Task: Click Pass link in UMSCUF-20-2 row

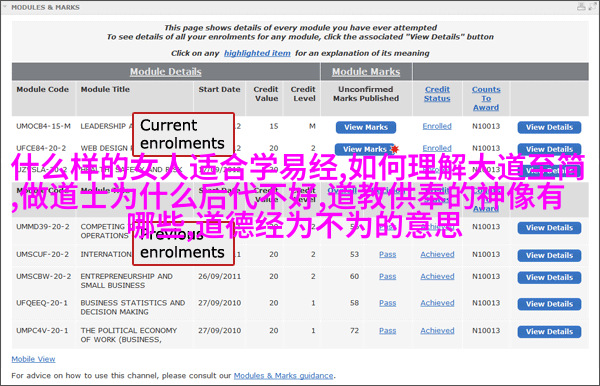Action: (x=388, y=254)
